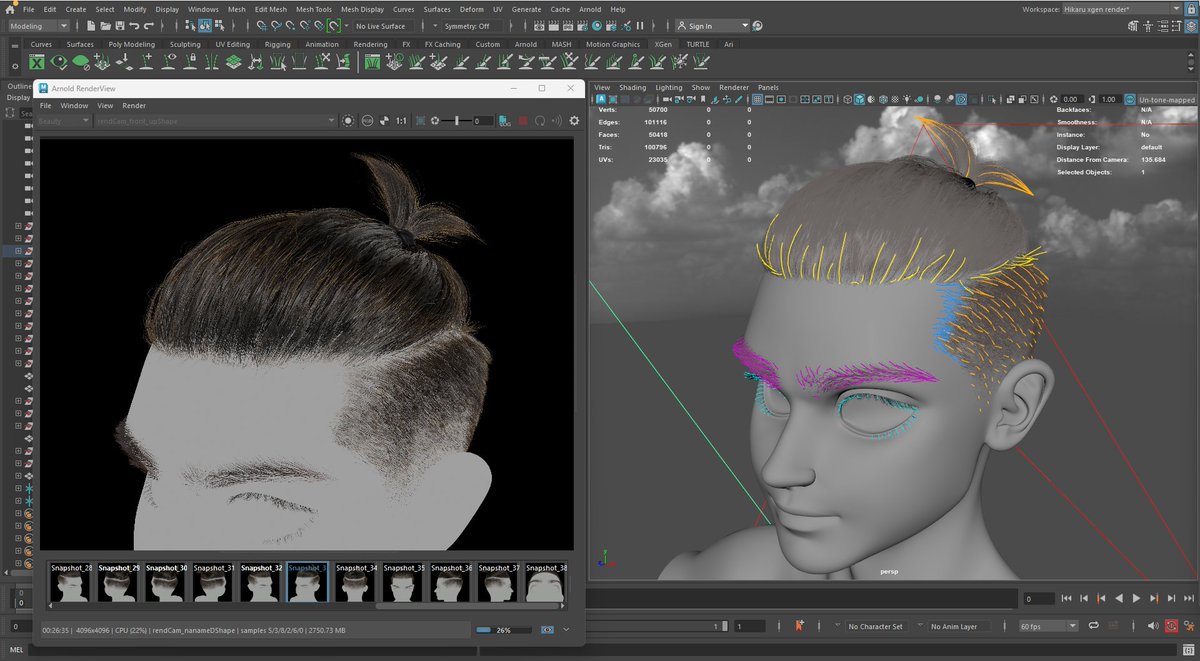The height and width of the screenshot is (661, 1200).
Task: Toggle the viewport grid display icon
Action: pyautogui.click(x=758, y=100)
